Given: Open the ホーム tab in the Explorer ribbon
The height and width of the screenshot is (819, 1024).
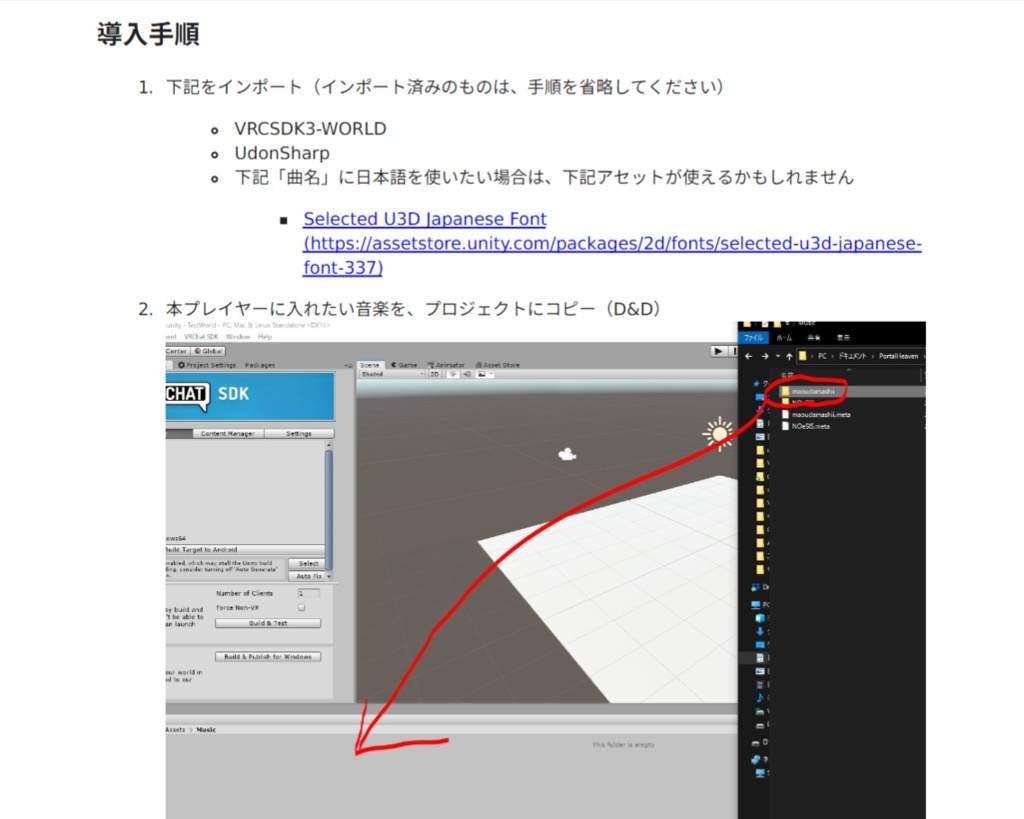Looking at the screenshot, I should click(x=784, y=338).
